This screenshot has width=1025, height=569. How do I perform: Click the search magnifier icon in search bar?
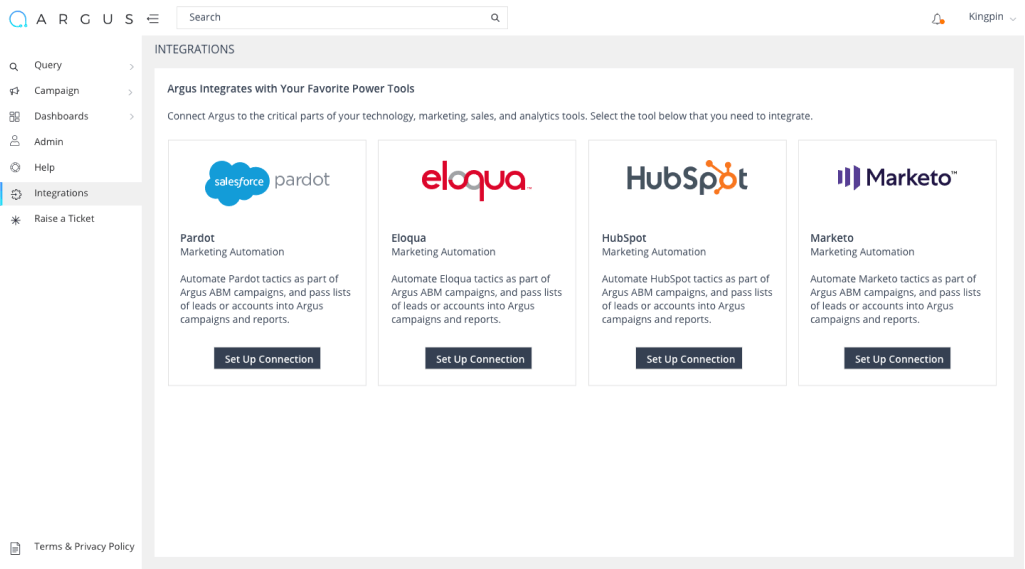[495, 18]
